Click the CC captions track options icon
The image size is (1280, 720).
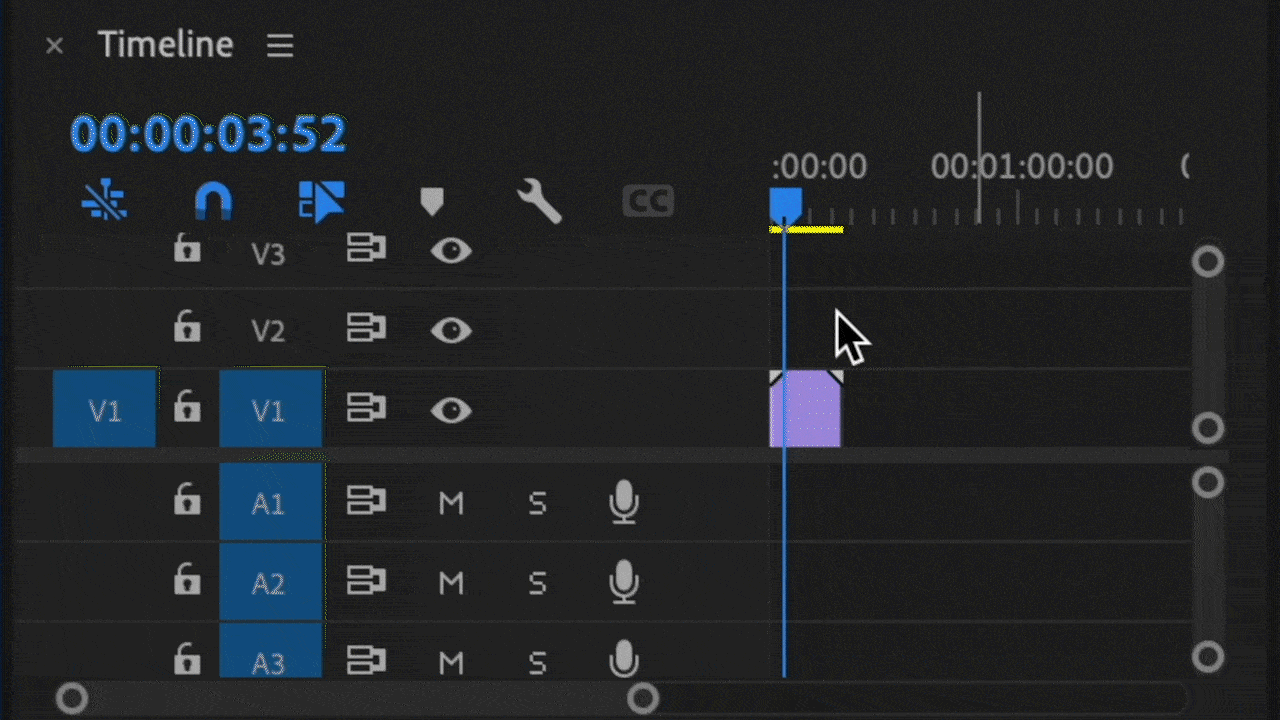(647, 202)
